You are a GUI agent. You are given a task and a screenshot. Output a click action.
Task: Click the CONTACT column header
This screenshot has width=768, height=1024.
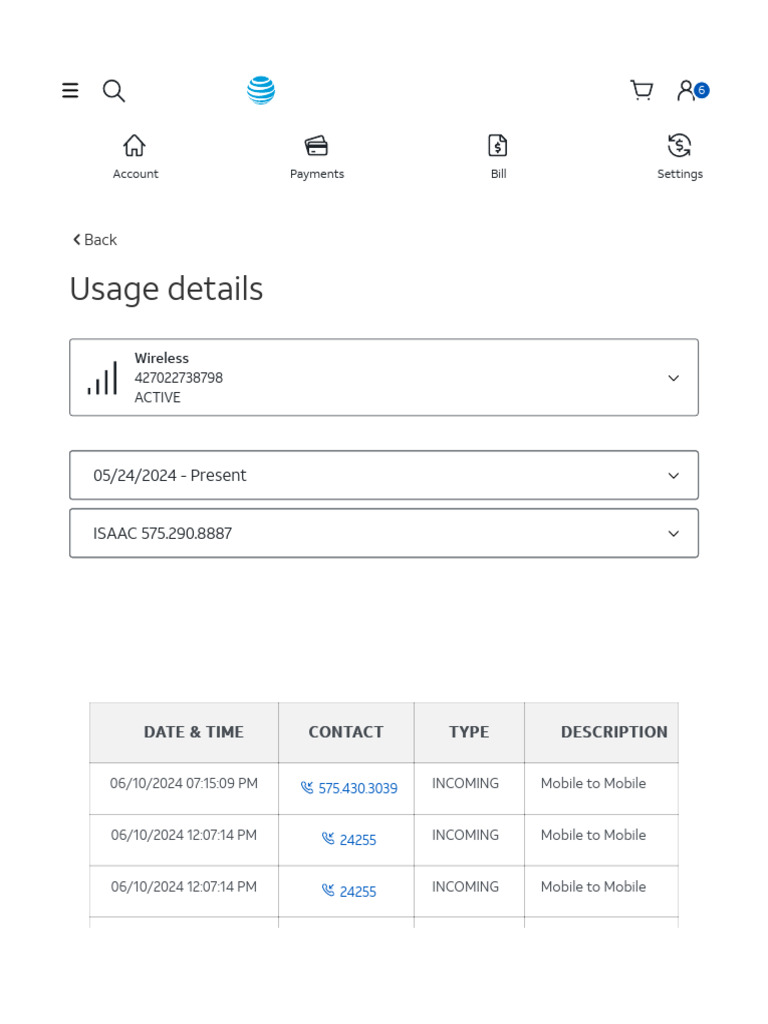(x=346, y=732)
